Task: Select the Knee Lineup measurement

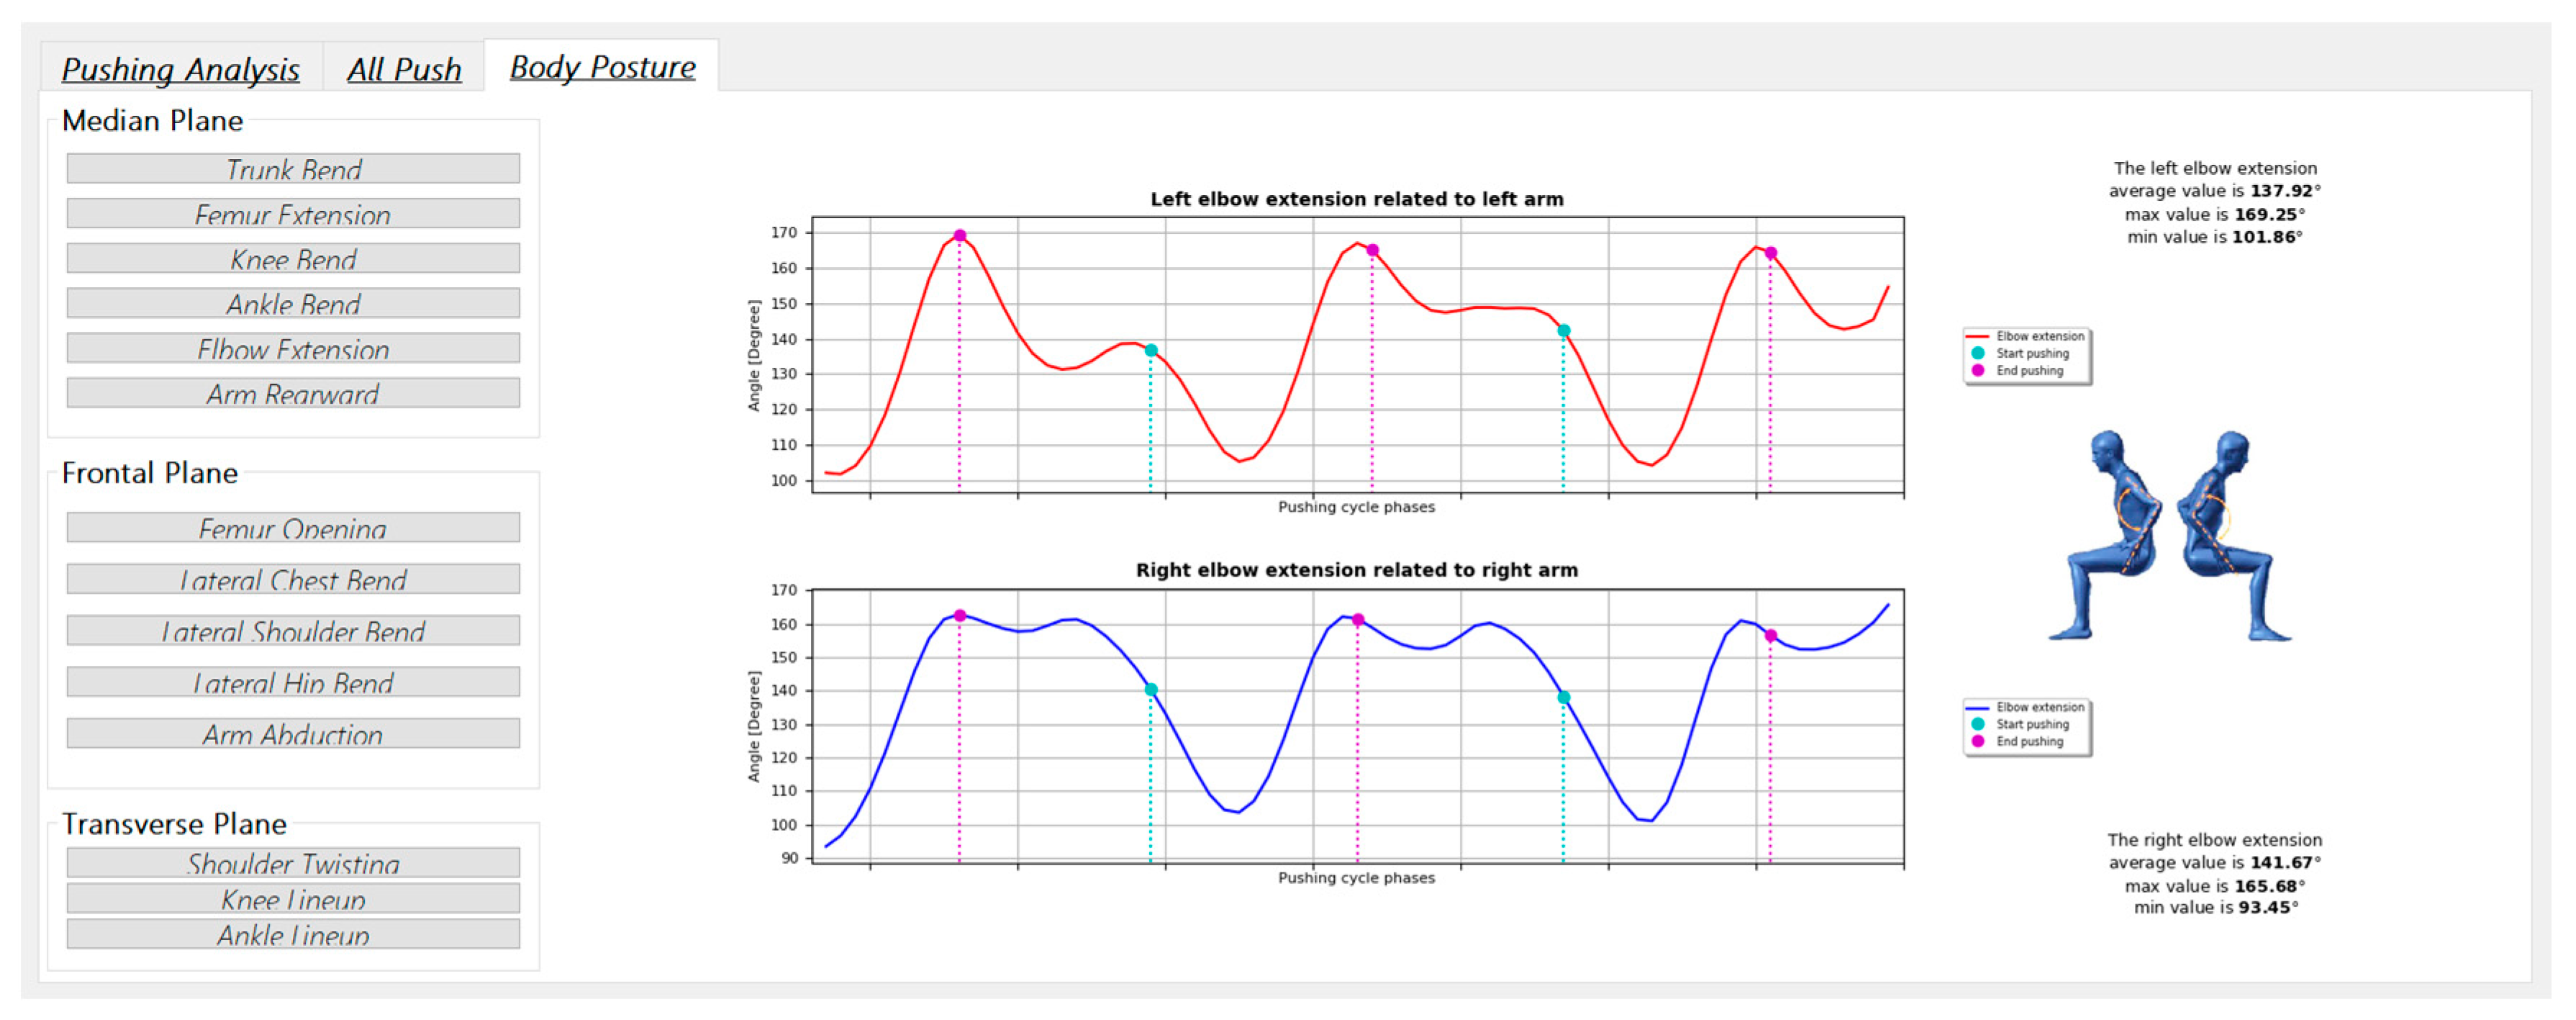Action: (x=293, y=899)
